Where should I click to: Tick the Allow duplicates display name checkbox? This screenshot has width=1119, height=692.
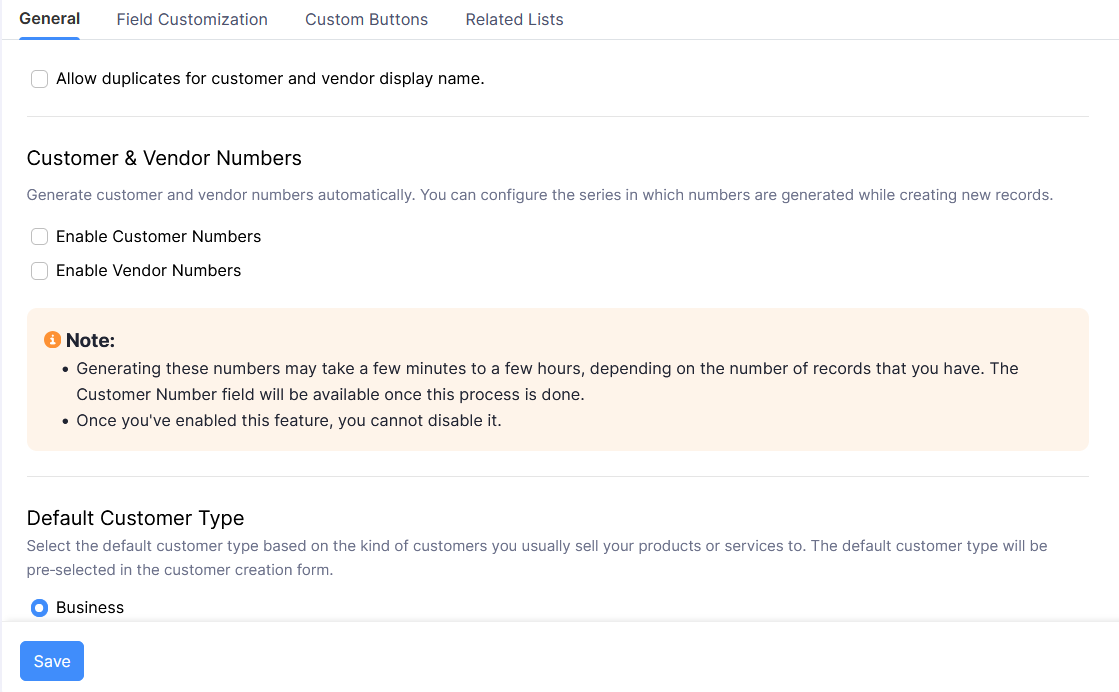[39, 79]
